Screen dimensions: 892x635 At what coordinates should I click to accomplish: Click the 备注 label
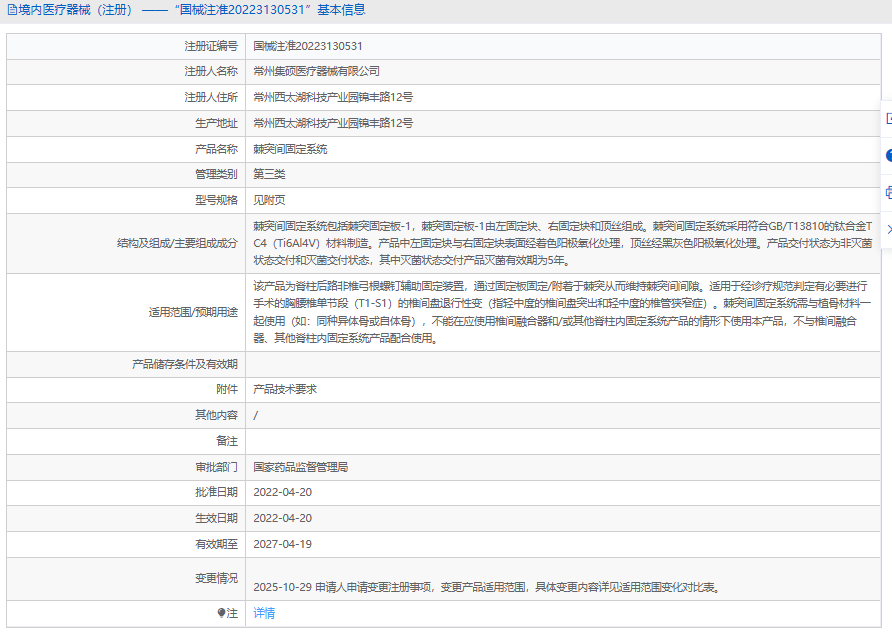tap(227, 441)
